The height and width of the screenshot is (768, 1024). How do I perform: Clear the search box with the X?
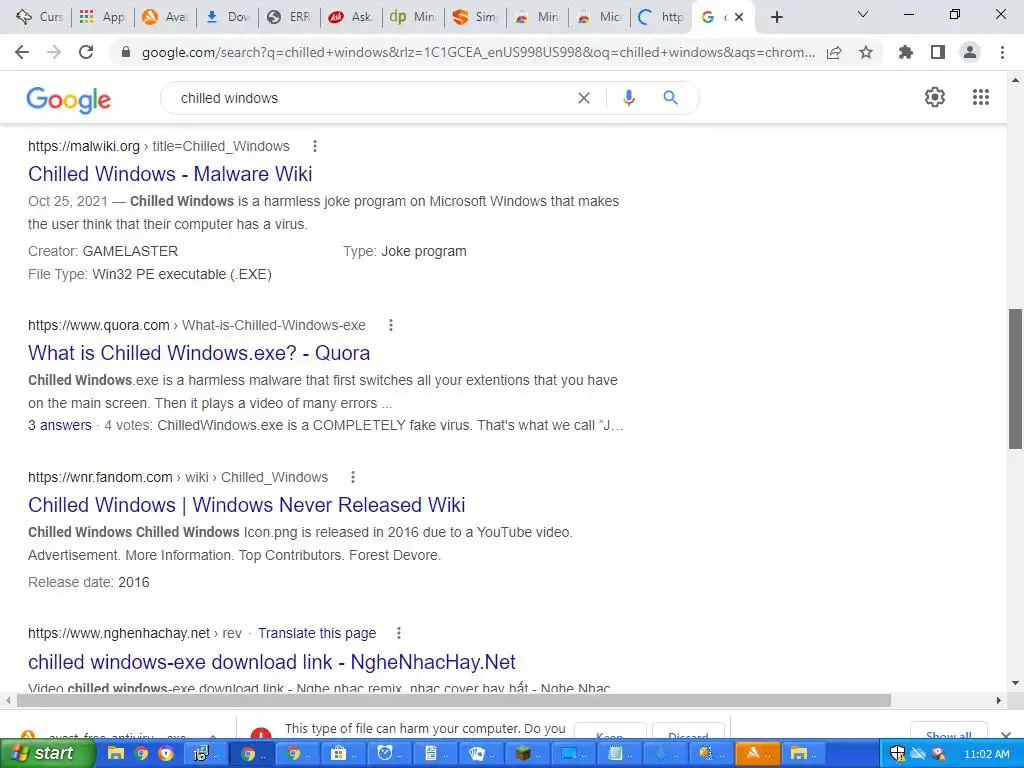click(x=584, y=98)
